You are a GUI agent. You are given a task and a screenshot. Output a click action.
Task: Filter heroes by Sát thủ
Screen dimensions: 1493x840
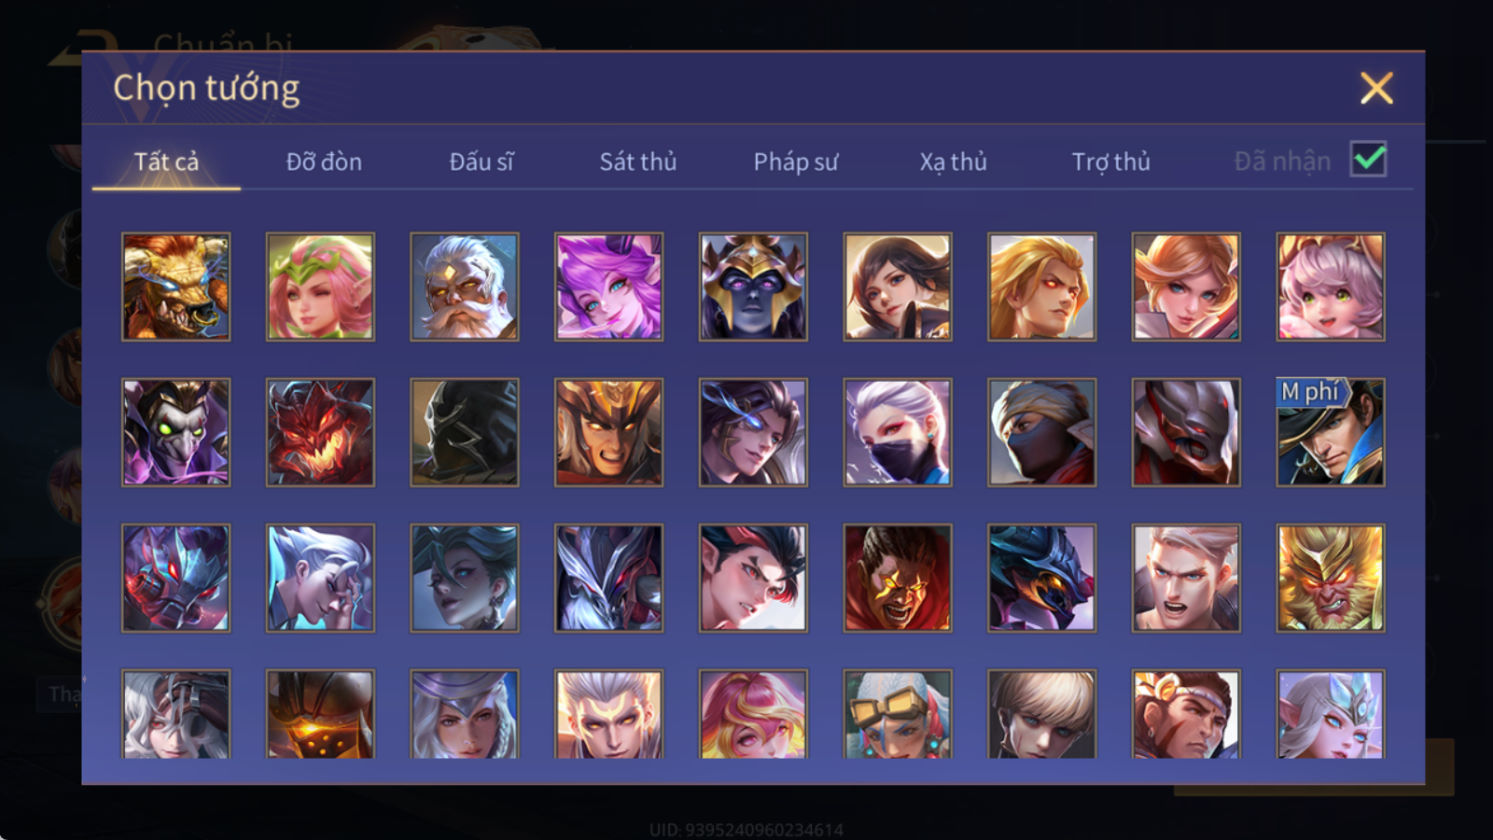(x=638, y=161)
